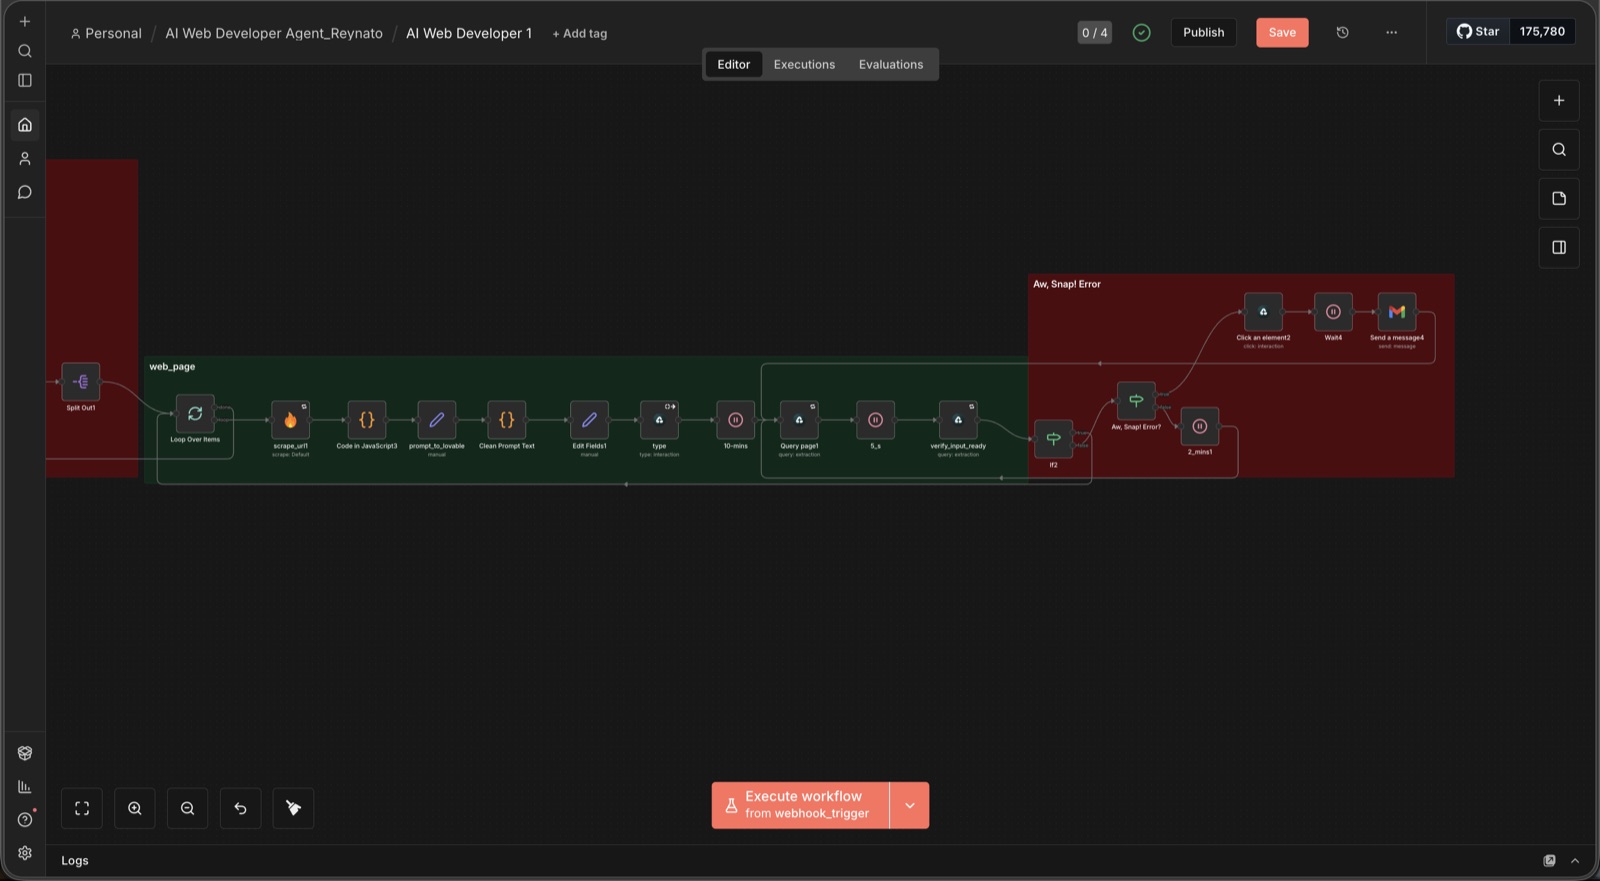Image resolution: width=1600 pixels, height=881 pixels.
Task: Open node search magnifier on right
Action: click(x=1559, y=149)
